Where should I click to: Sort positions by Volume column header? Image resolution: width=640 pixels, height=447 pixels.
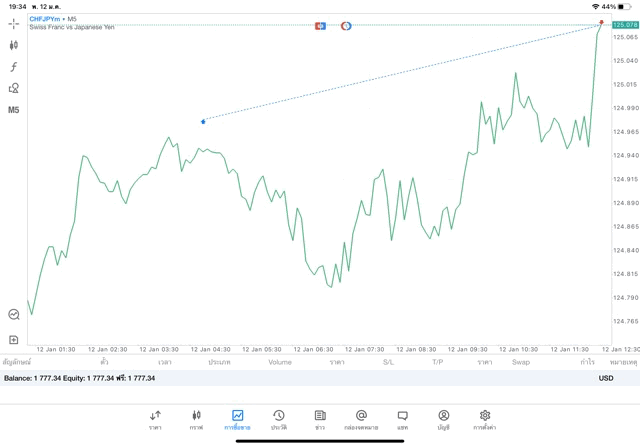[x=280, y=362]
